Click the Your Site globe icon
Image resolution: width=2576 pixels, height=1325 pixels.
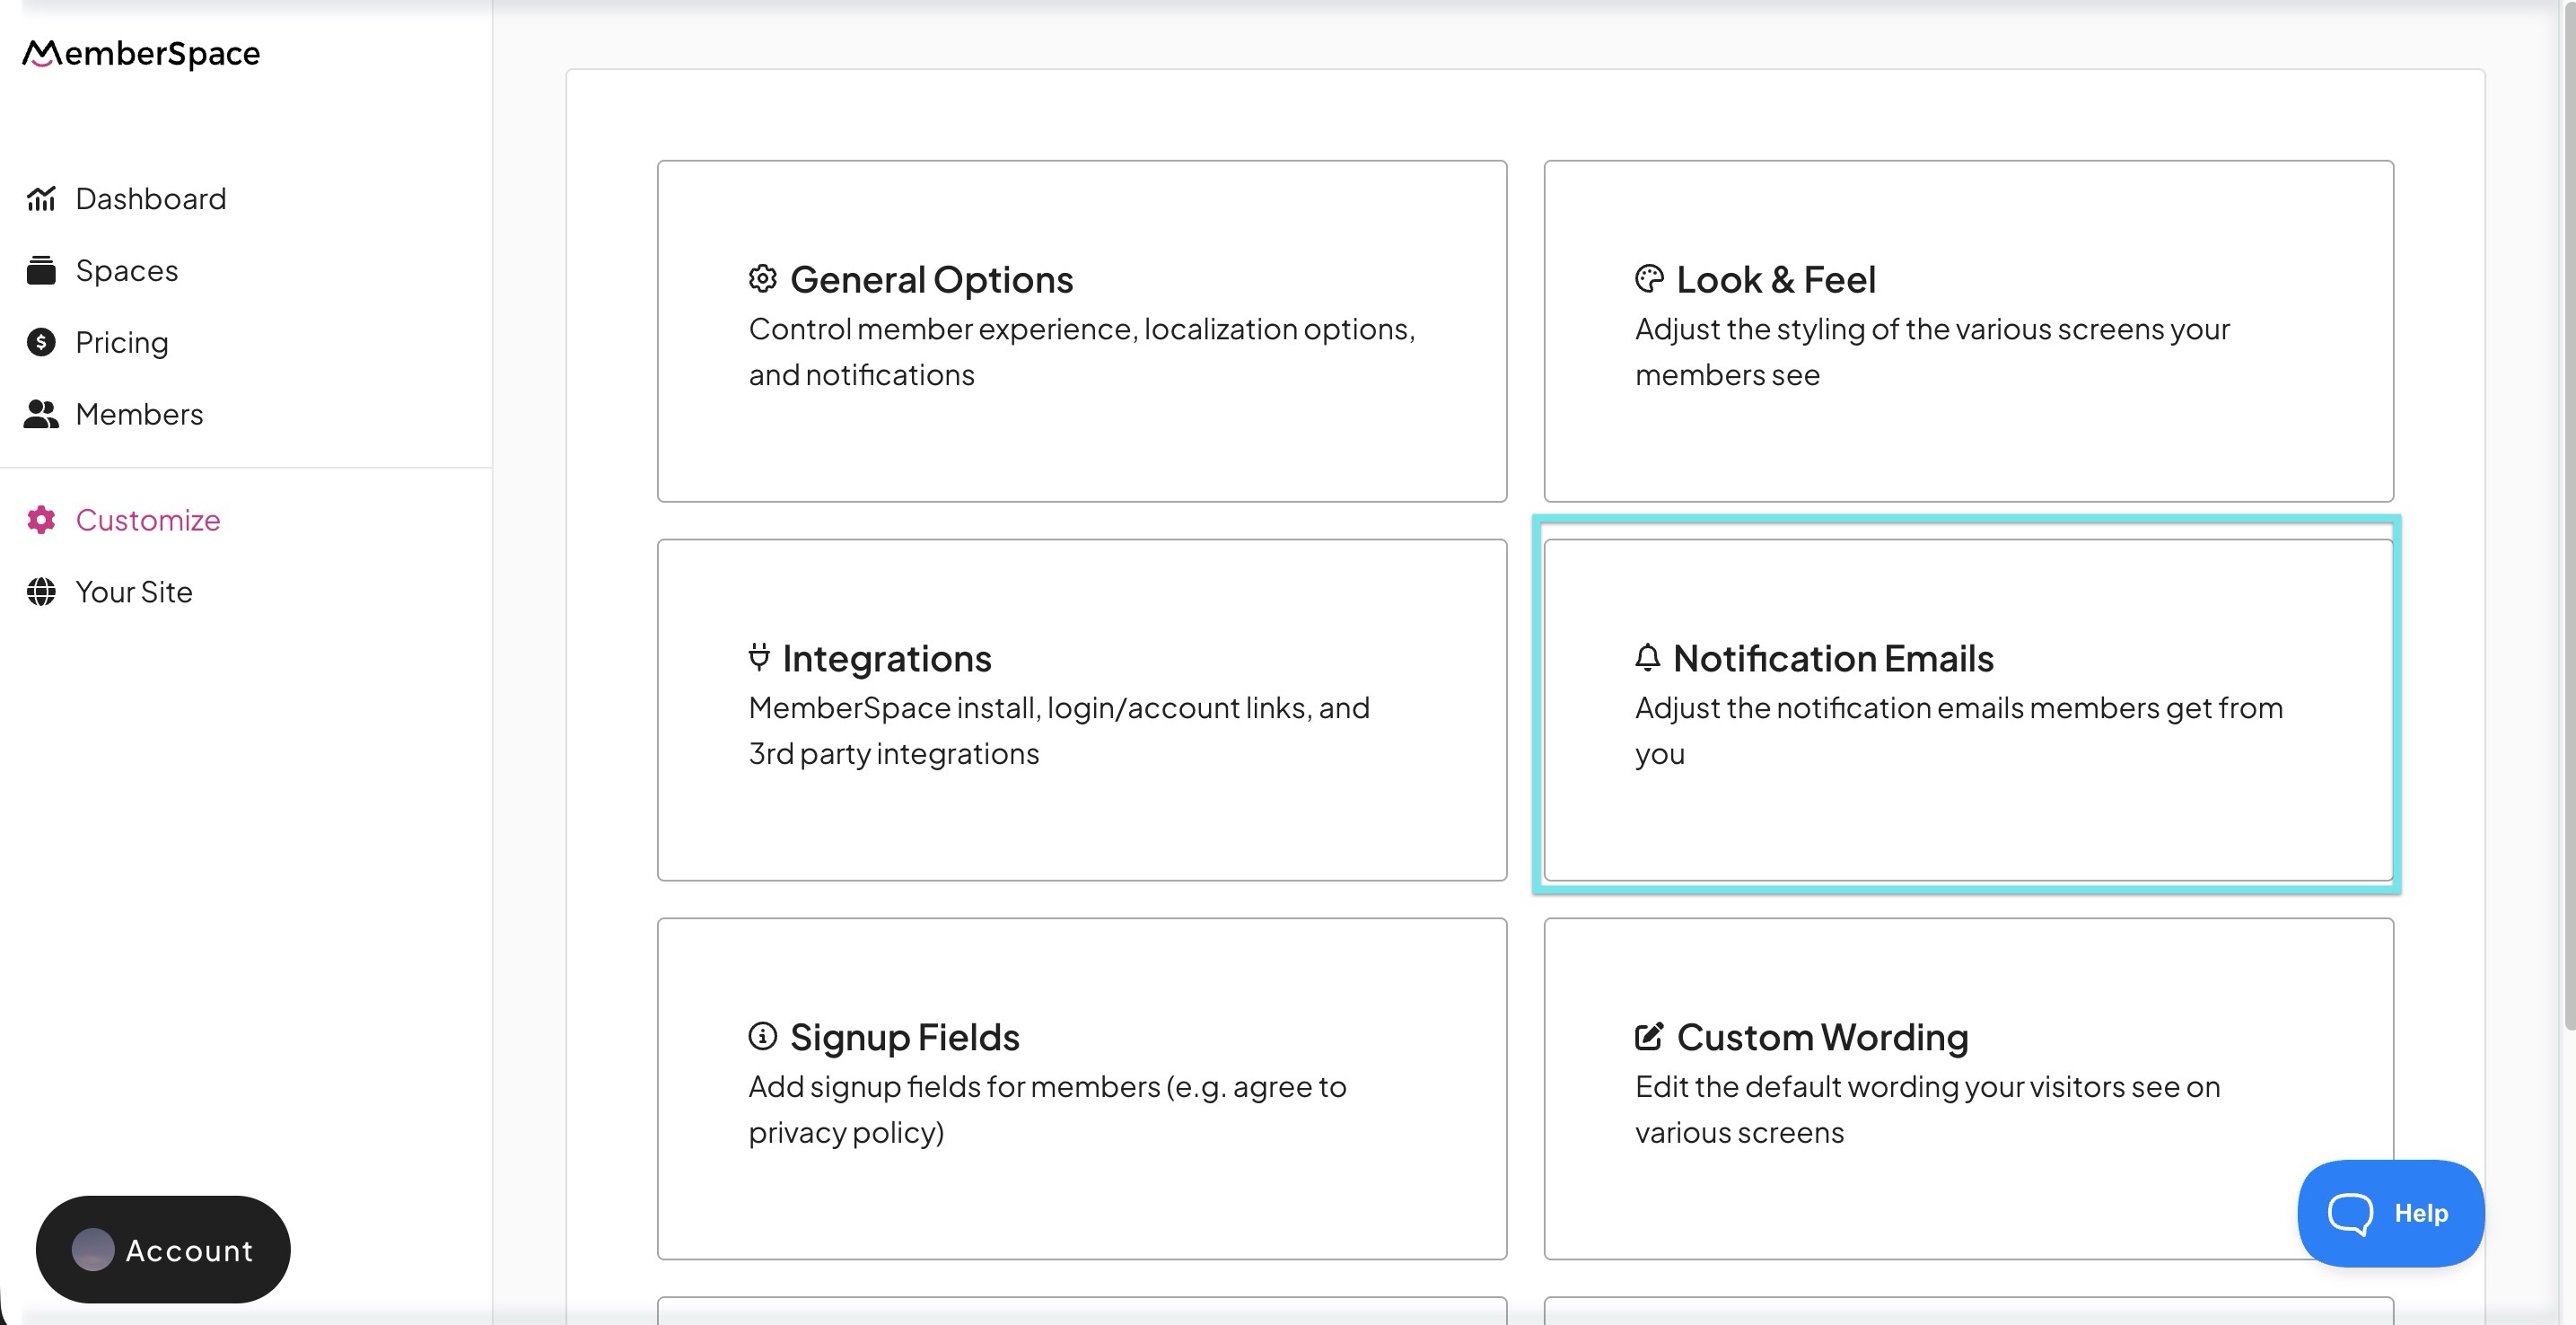pyautogui.click(x=41, y=592)
